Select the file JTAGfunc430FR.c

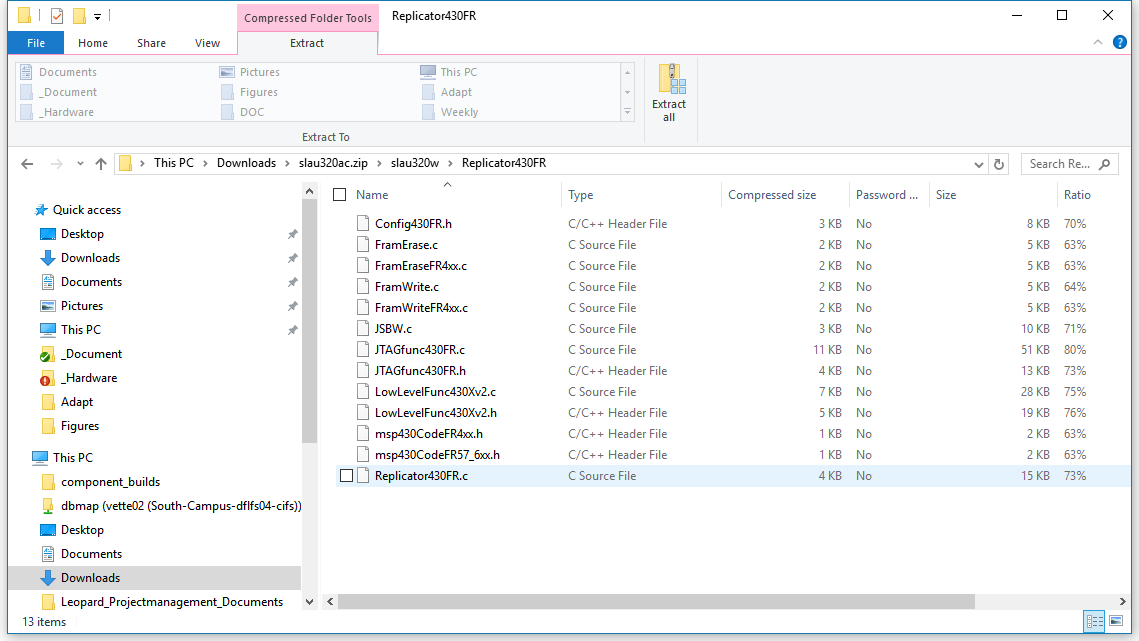pyautogui.click(x=420, y=350)
